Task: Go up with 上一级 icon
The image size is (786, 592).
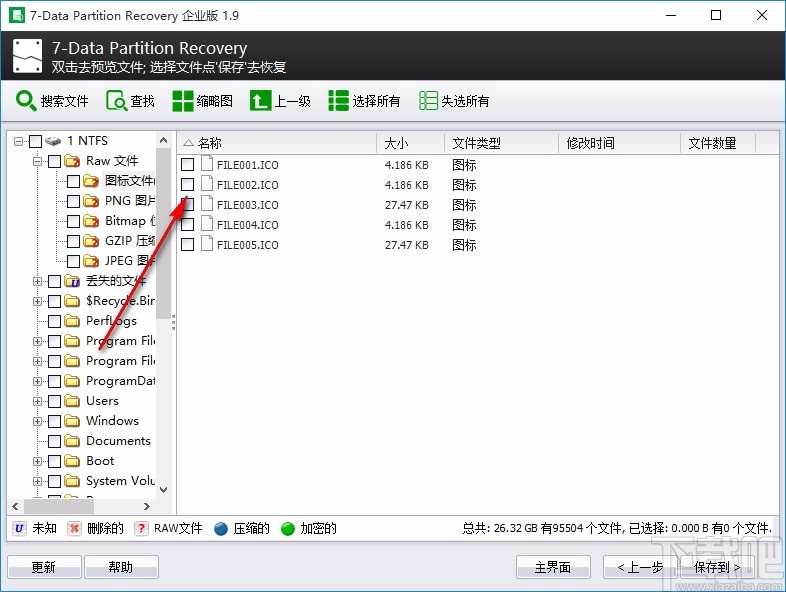Action: [260, 101]
